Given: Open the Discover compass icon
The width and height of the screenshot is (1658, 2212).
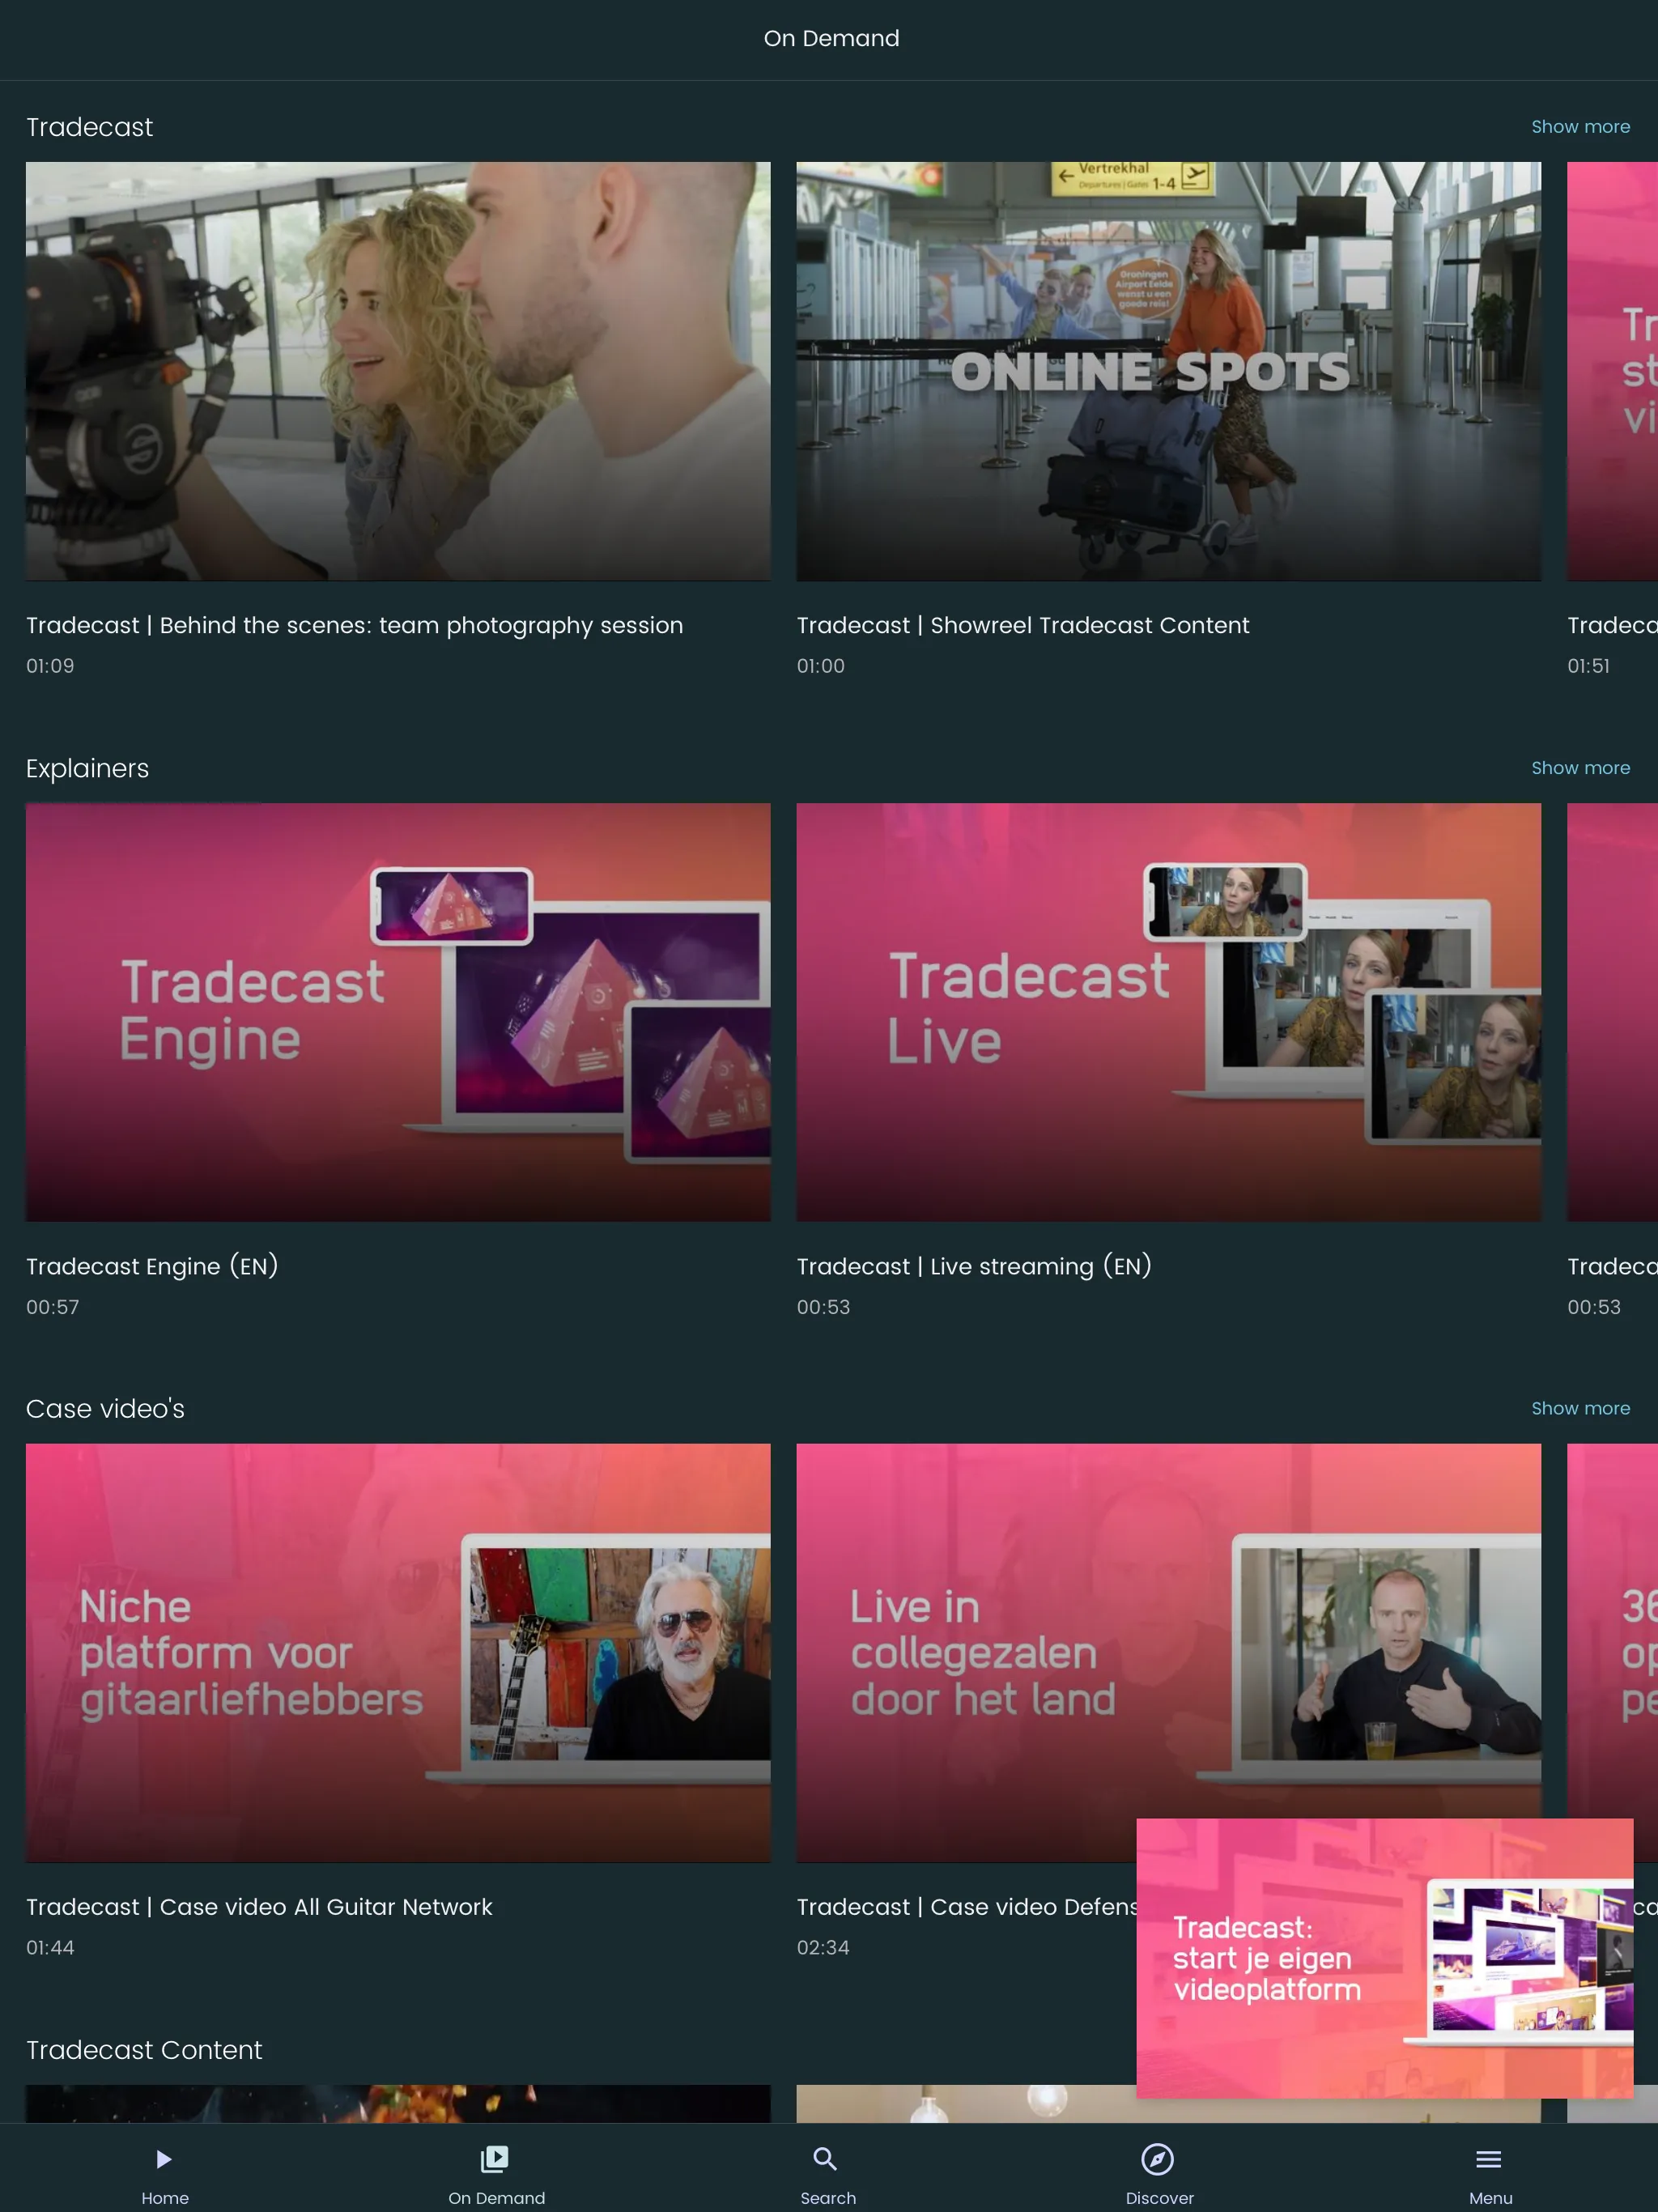Looking at the screenshot, I should click(1157, 2159).
